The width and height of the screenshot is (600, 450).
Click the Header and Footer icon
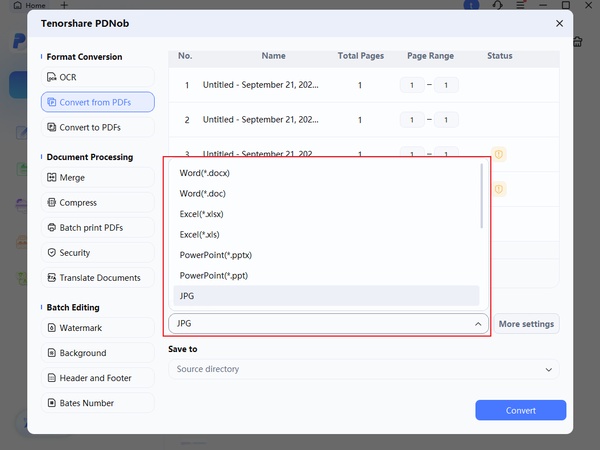52,378
